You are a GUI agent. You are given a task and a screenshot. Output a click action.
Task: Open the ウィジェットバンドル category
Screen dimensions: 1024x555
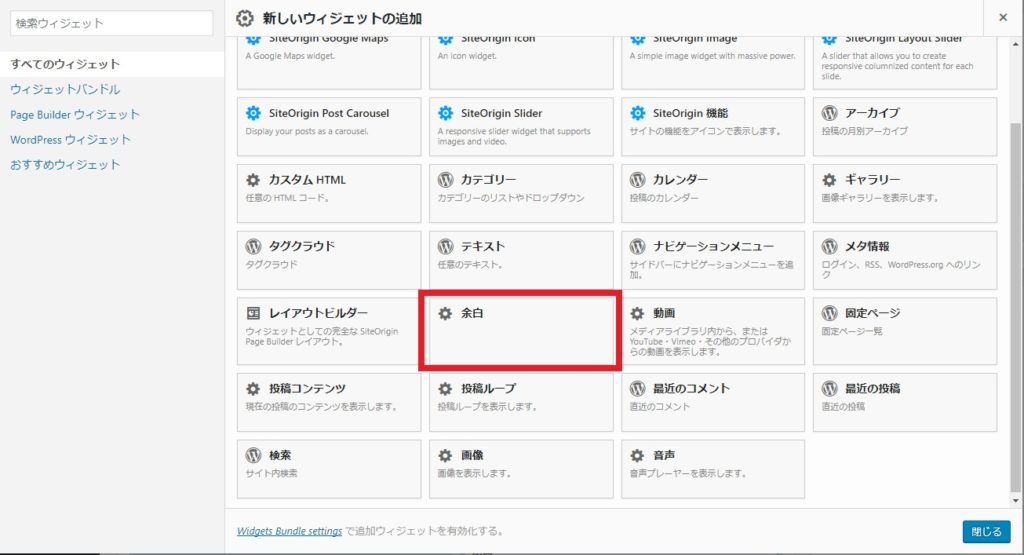click(x=65, y=89)
